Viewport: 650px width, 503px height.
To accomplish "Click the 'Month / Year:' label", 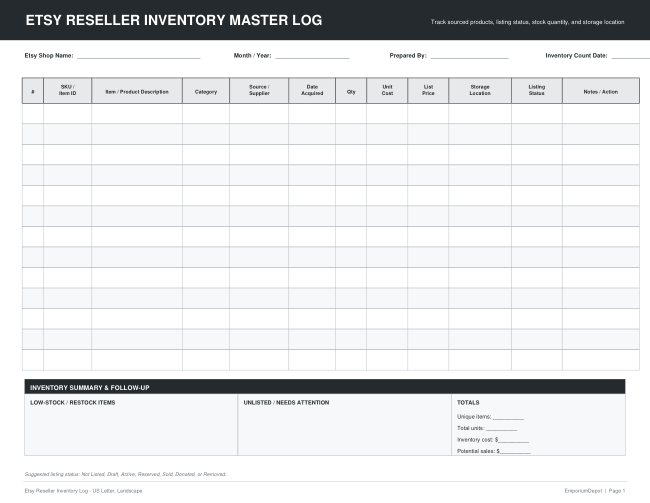I will pyautogui.click(x=252, y=56).
